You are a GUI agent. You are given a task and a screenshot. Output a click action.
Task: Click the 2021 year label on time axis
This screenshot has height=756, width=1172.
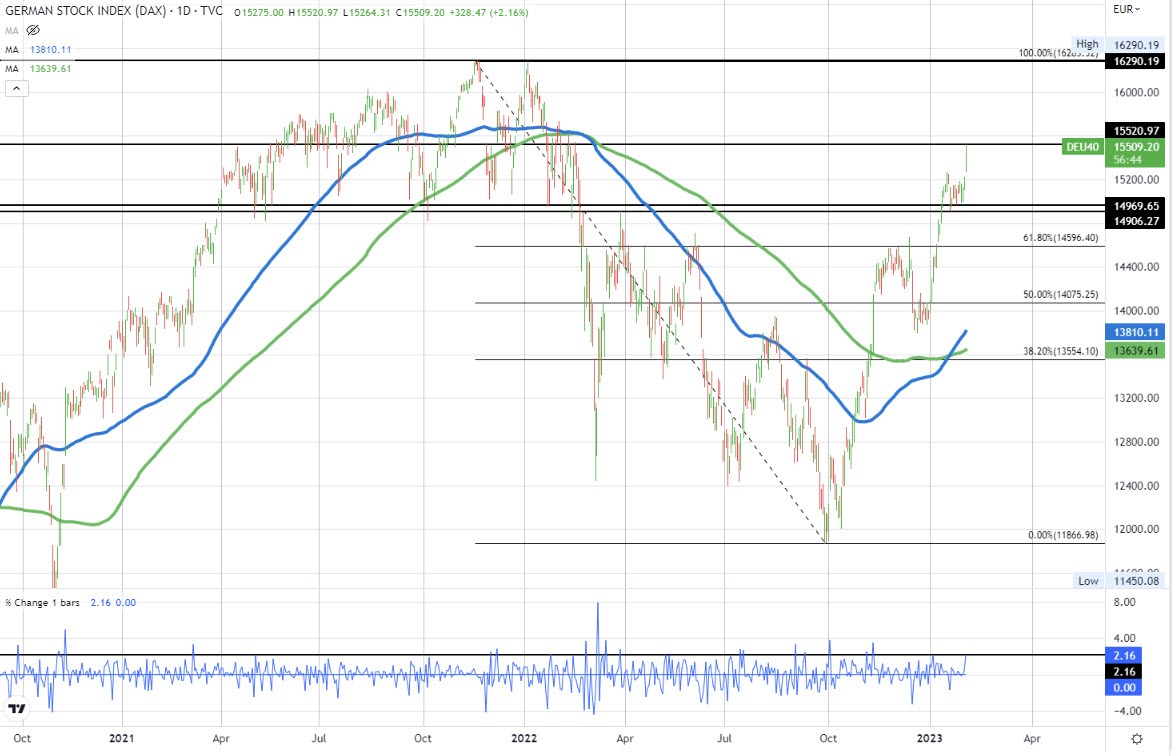(x=121, y=739)
